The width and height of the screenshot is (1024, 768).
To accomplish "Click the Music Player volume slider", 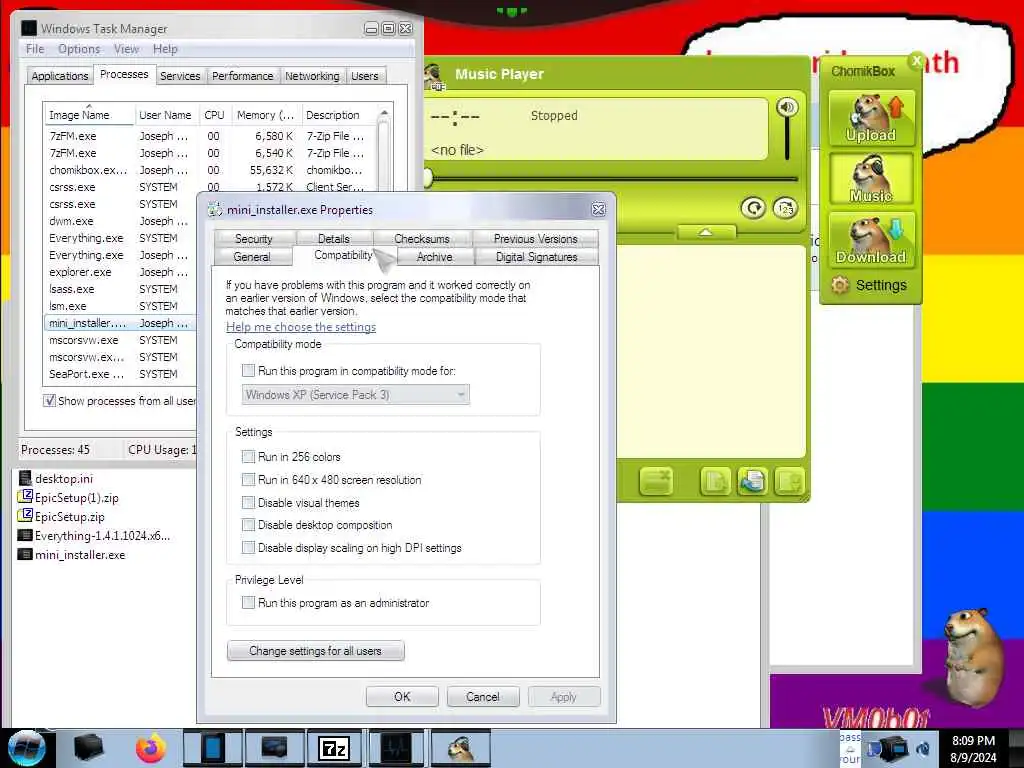I will (787, 138).
